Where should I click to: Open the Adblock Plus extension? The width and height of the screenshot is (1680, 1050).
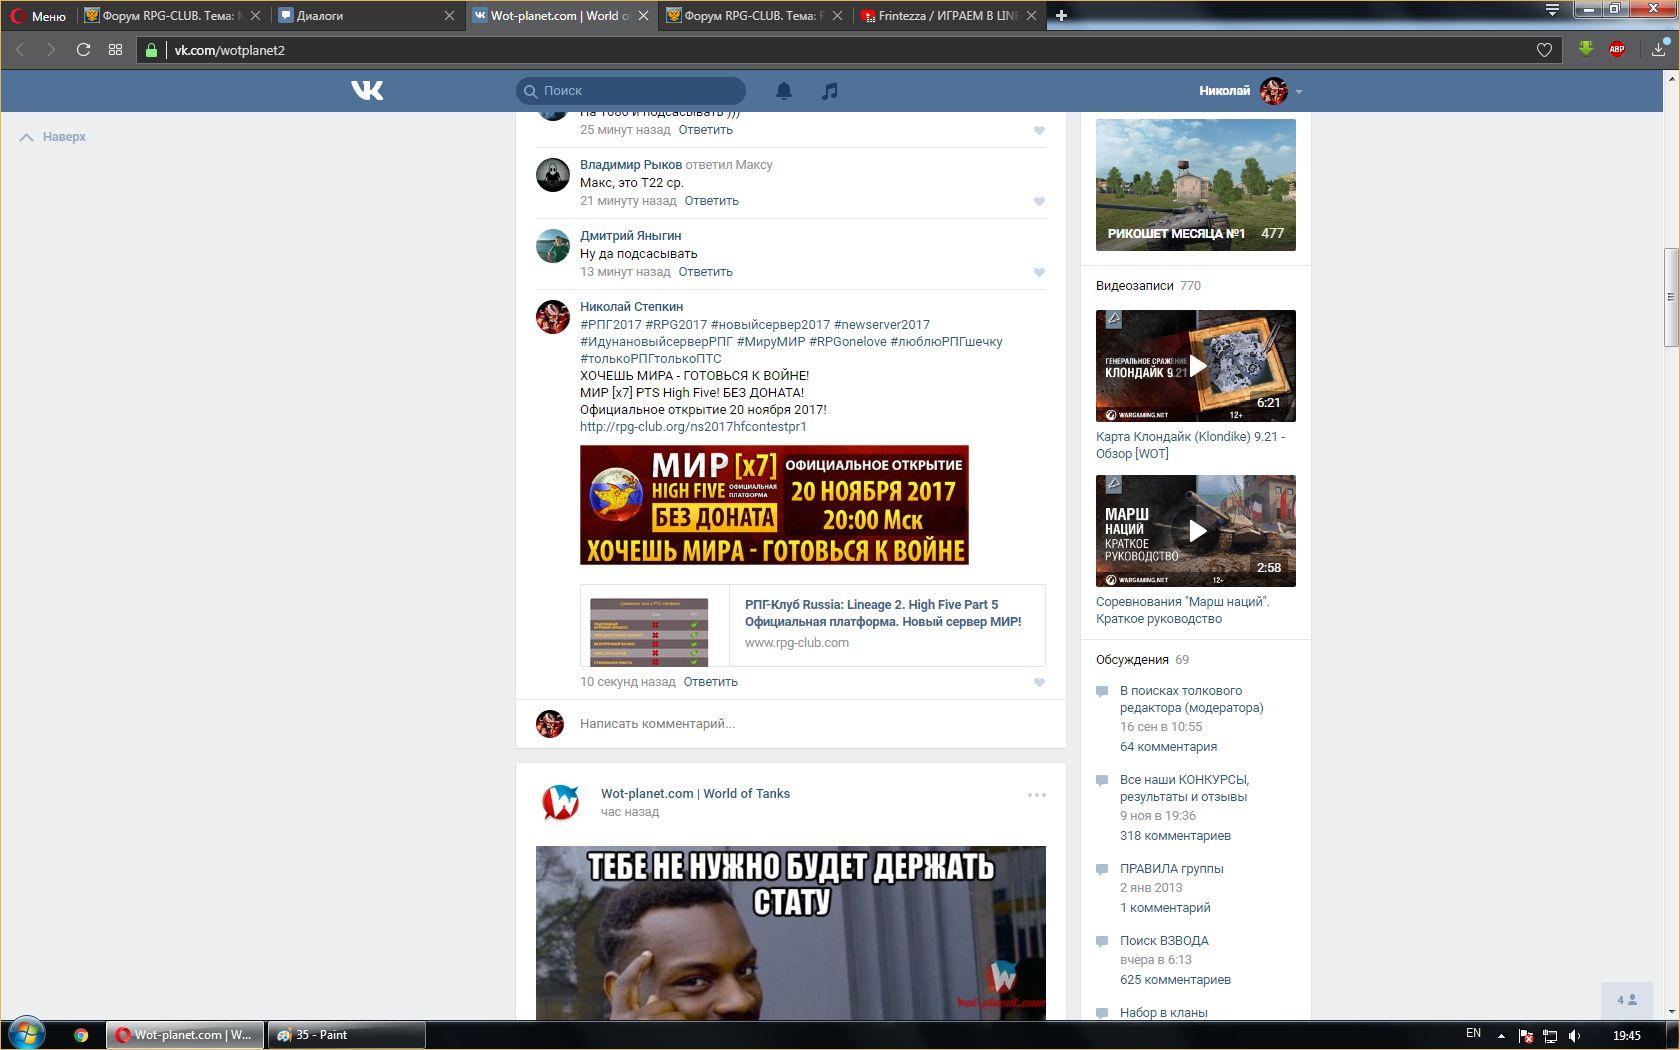[1616, 49]
